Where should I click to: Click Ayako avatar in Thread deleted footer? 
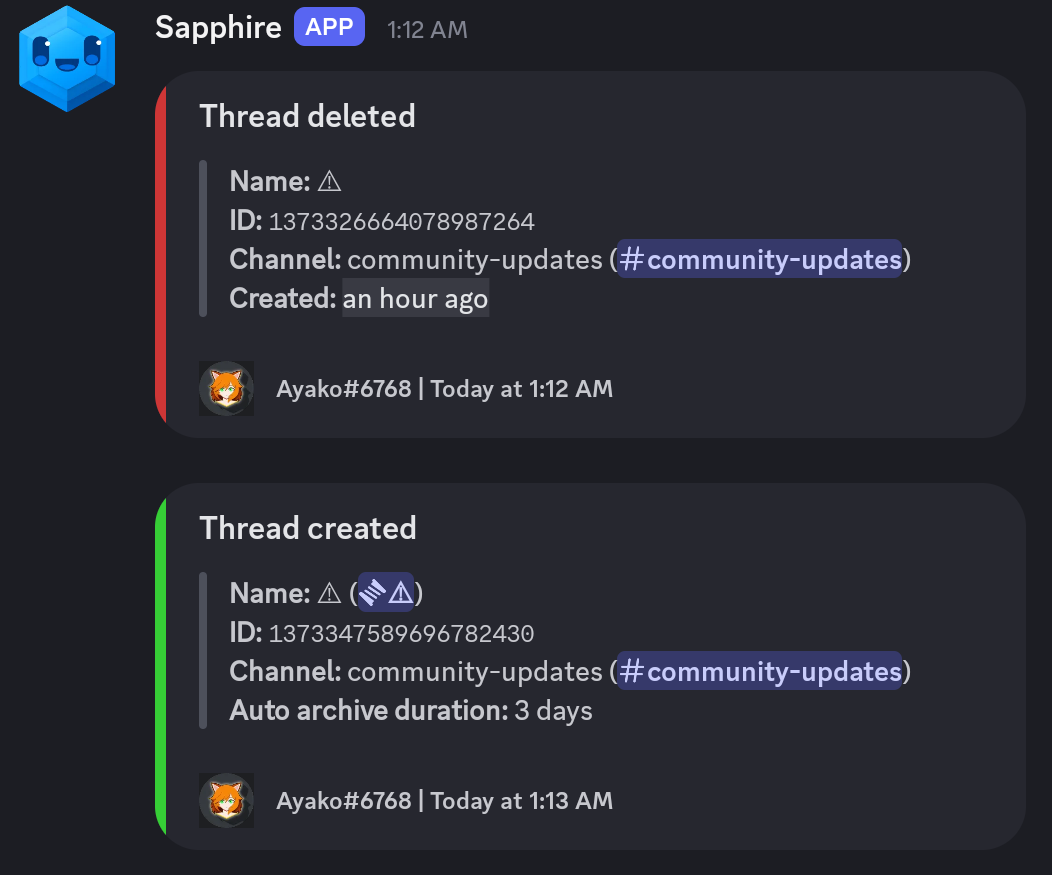(x=226, y=388)
